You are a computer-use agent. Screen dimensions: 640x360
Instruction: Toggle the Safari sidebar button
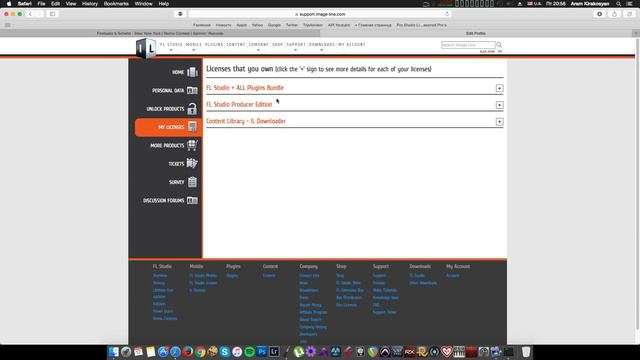pyautogui.click(x=52, y=14)
